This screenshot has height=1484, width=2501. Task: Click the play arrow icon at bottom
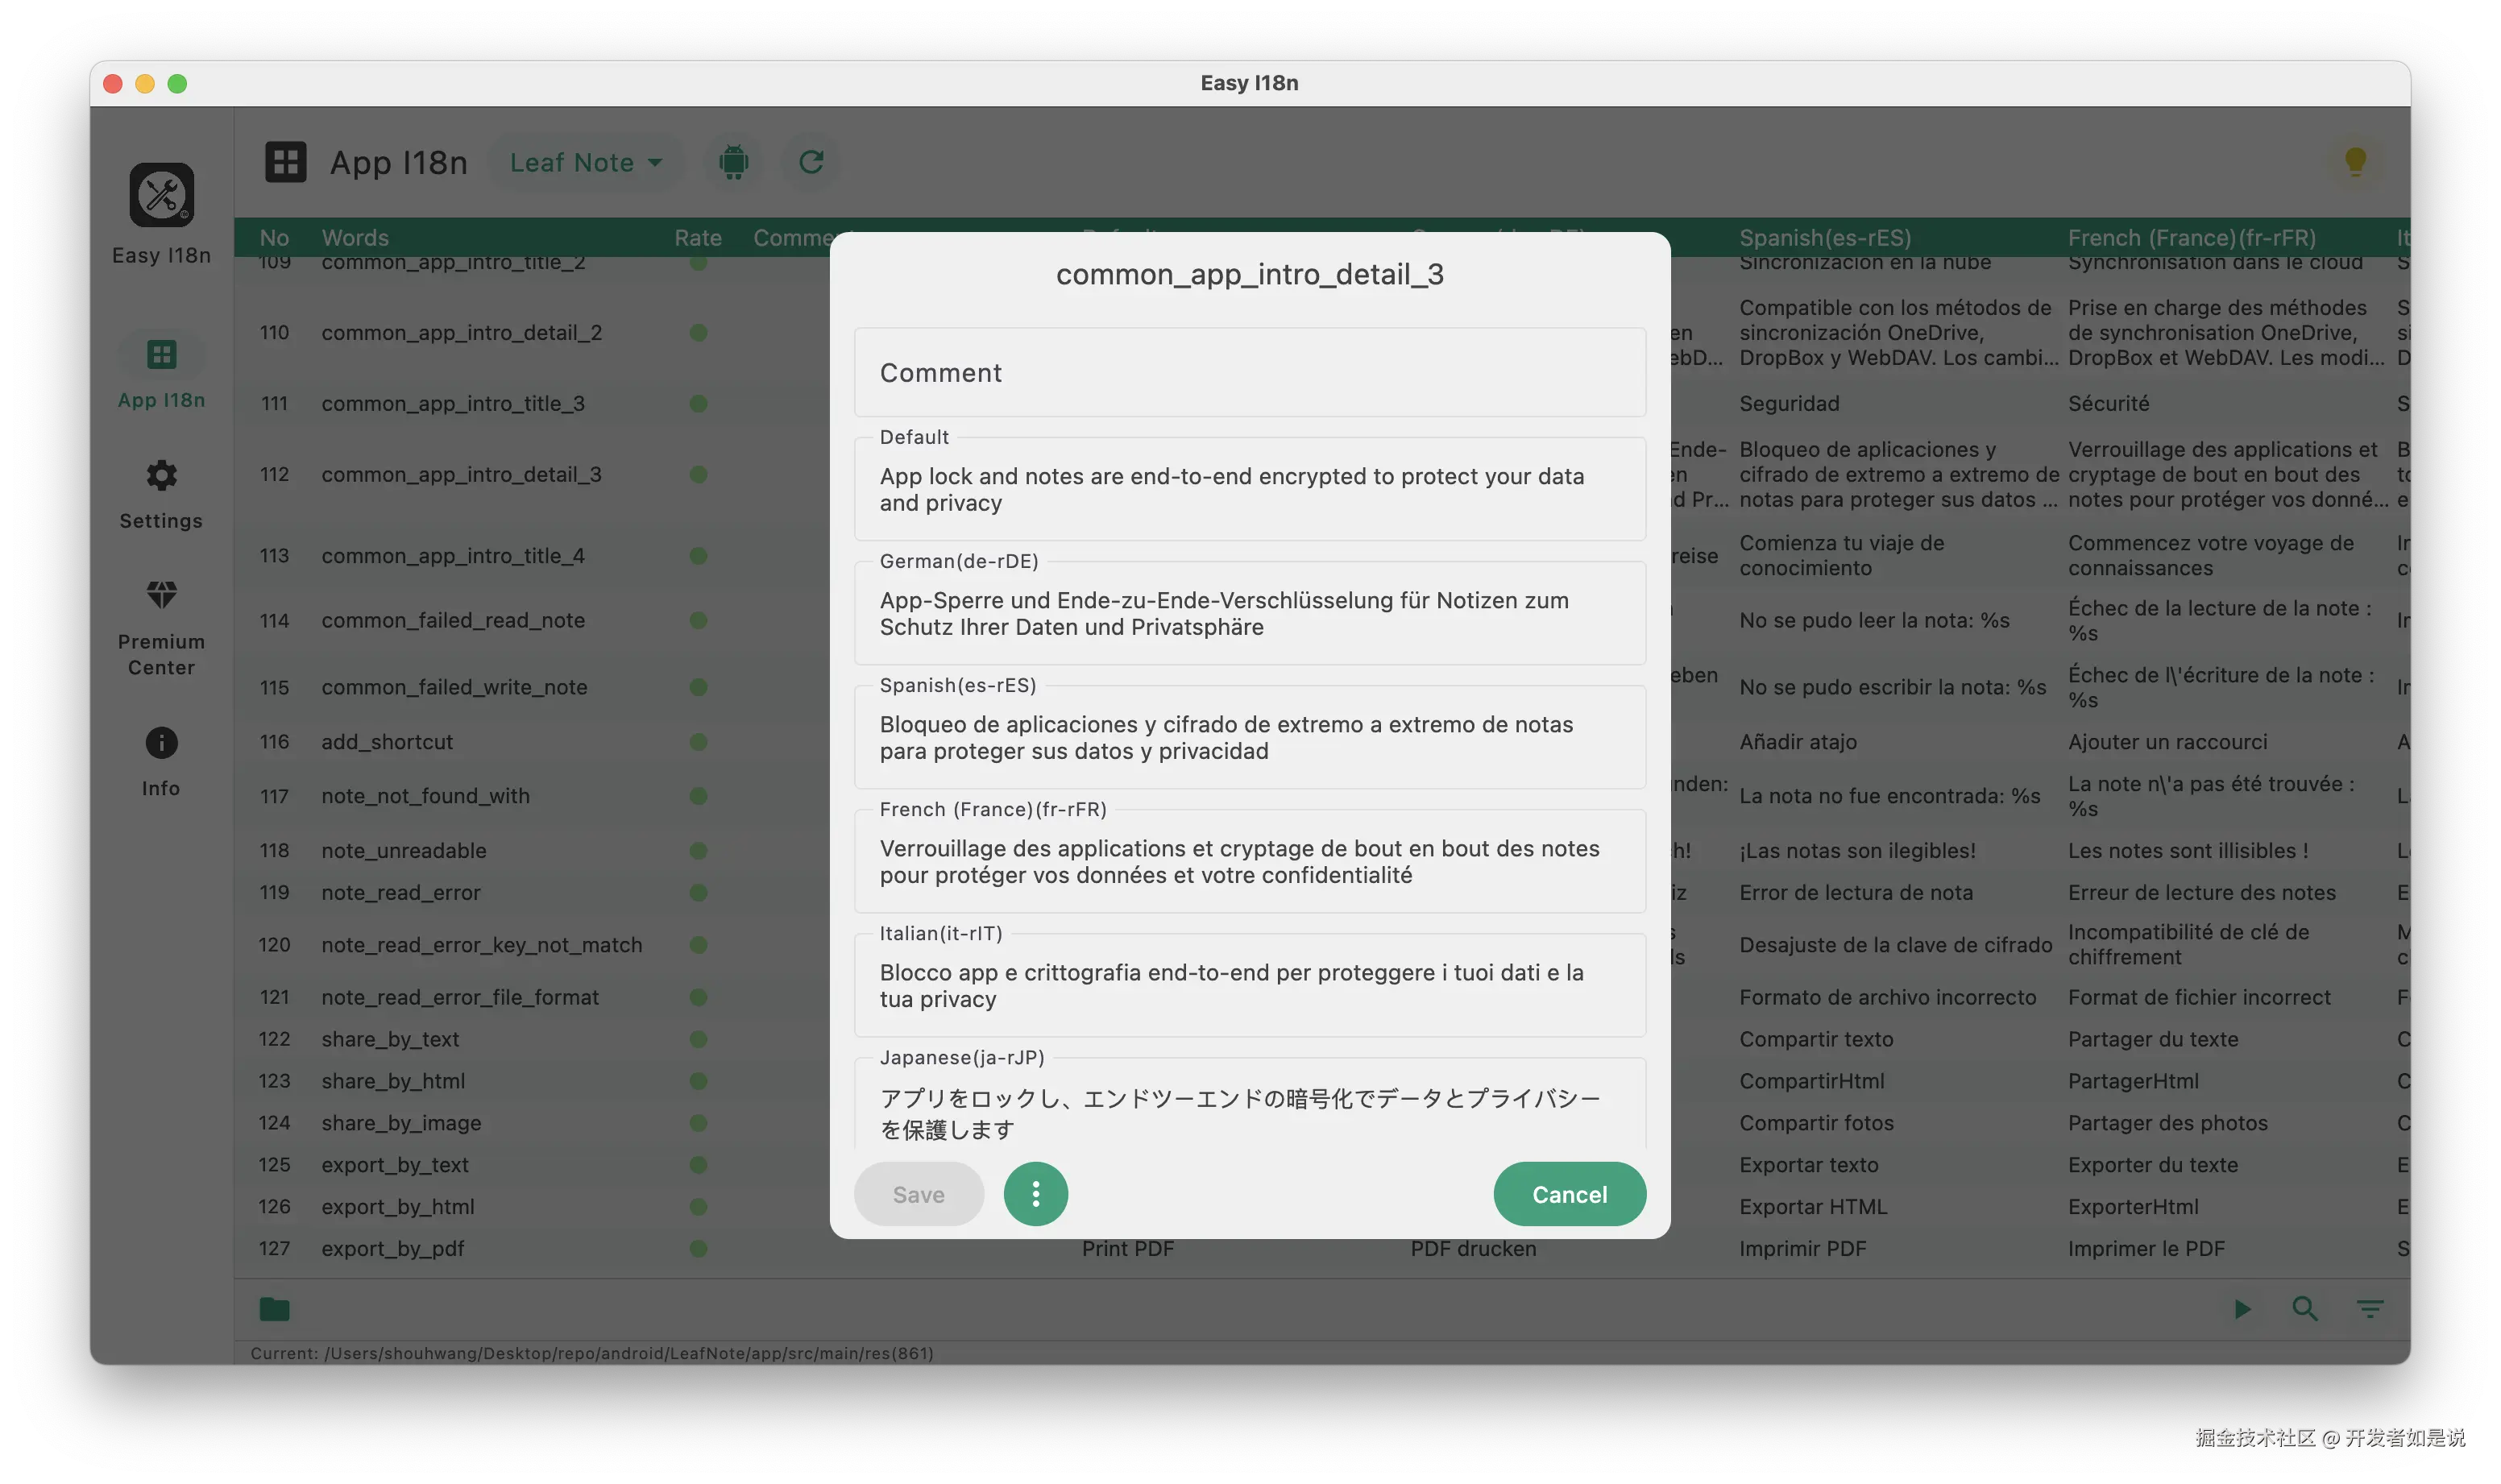tap(2242, 1309)
